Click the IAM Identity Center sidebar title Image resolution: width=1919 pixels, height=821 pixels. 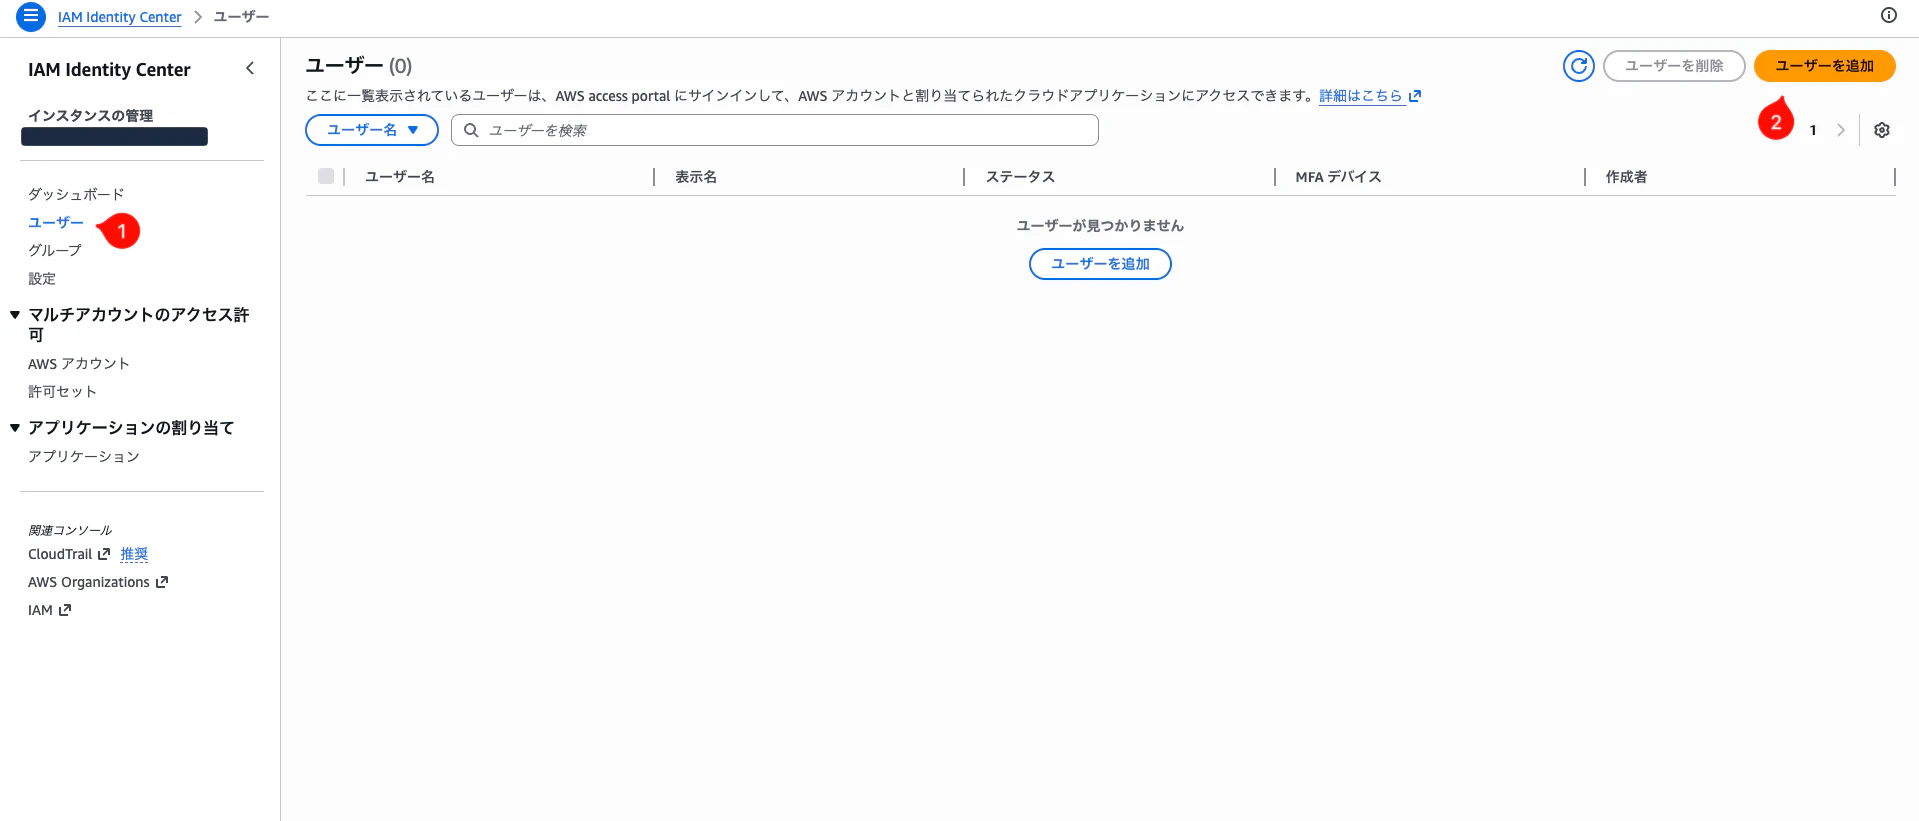click(109, 69)
